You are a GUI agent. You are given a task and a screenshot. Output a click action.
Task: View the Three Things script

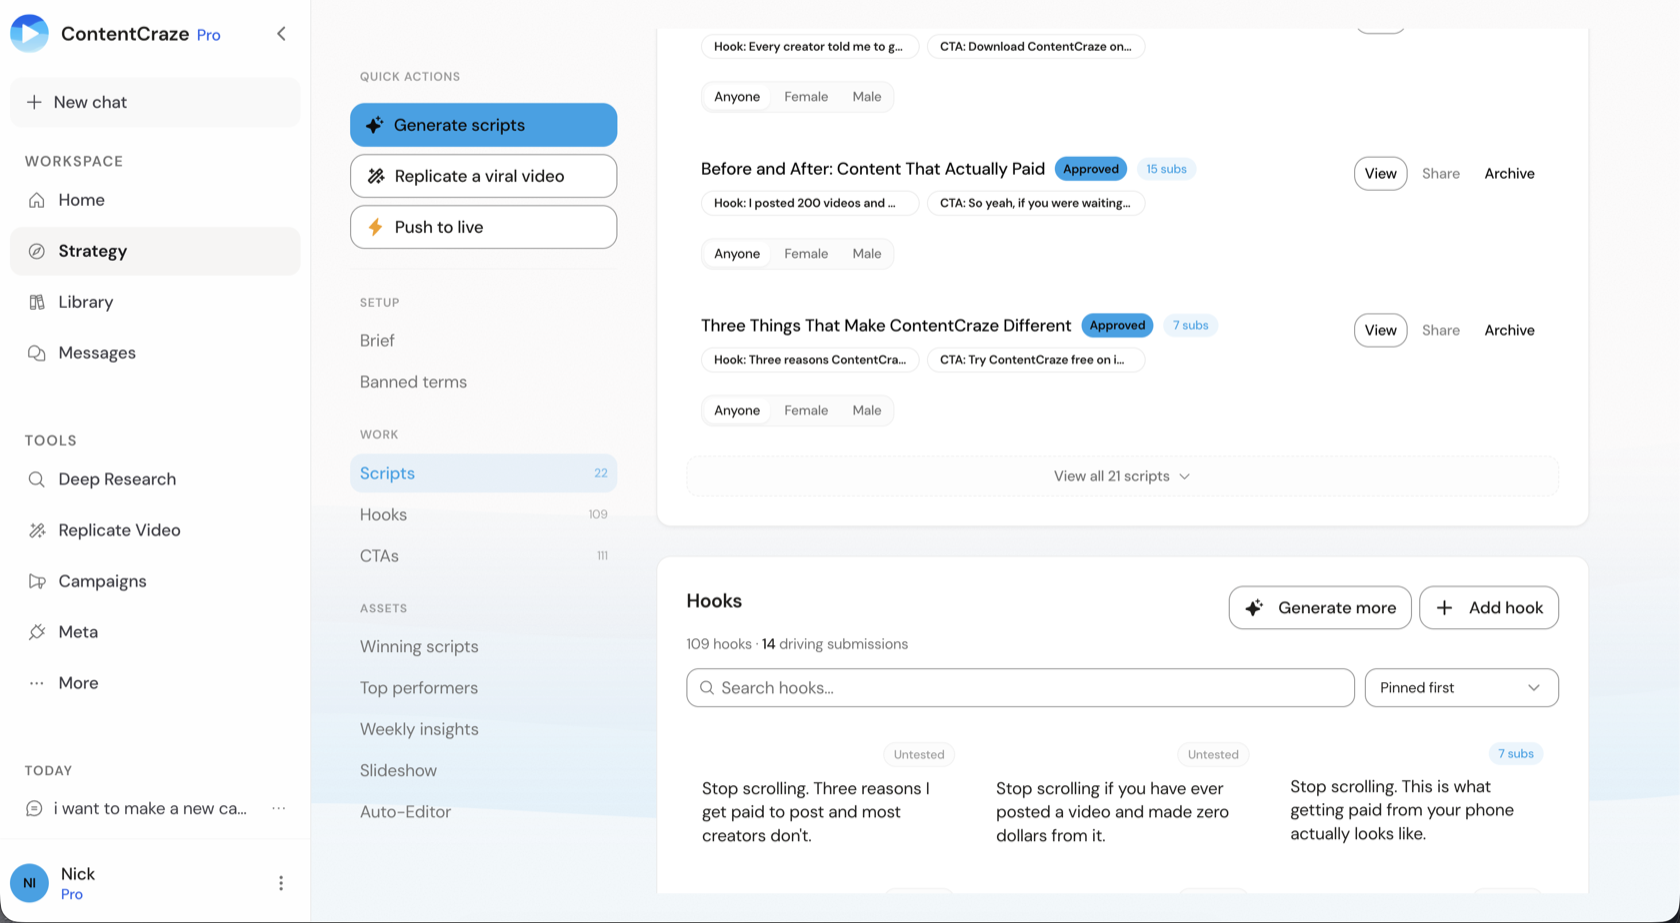[x=1380, y=331]
